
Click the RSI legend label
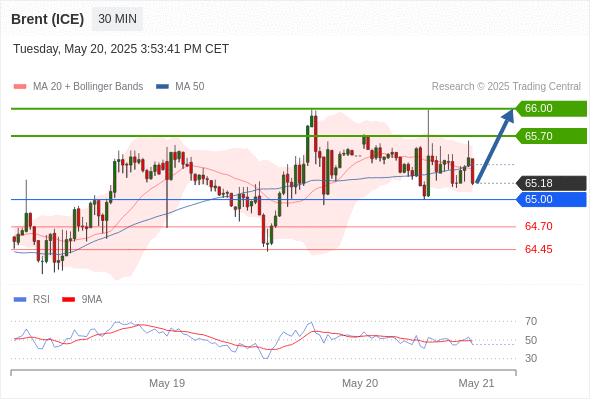pyautogui.click(x=41, y=300)
